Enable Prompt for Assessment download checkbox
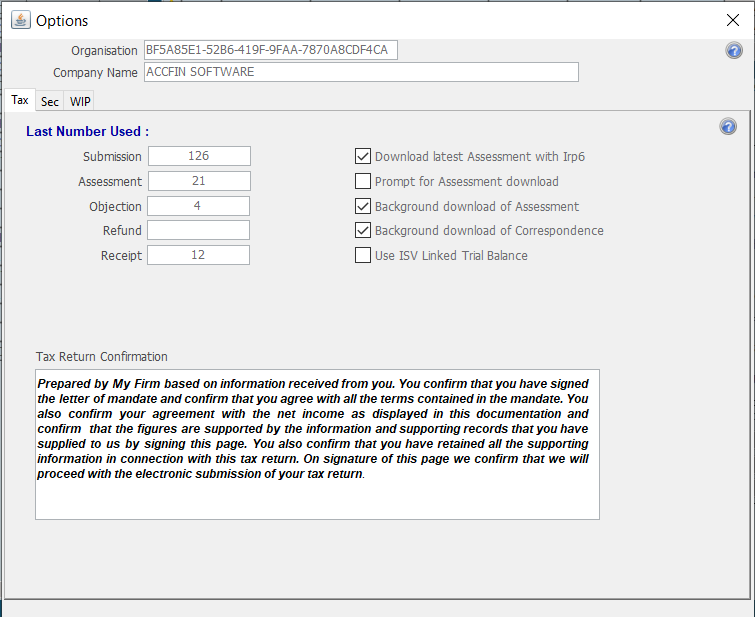Image resolution: width=755 pixels, height=617 pixels. tap(364, 181)
